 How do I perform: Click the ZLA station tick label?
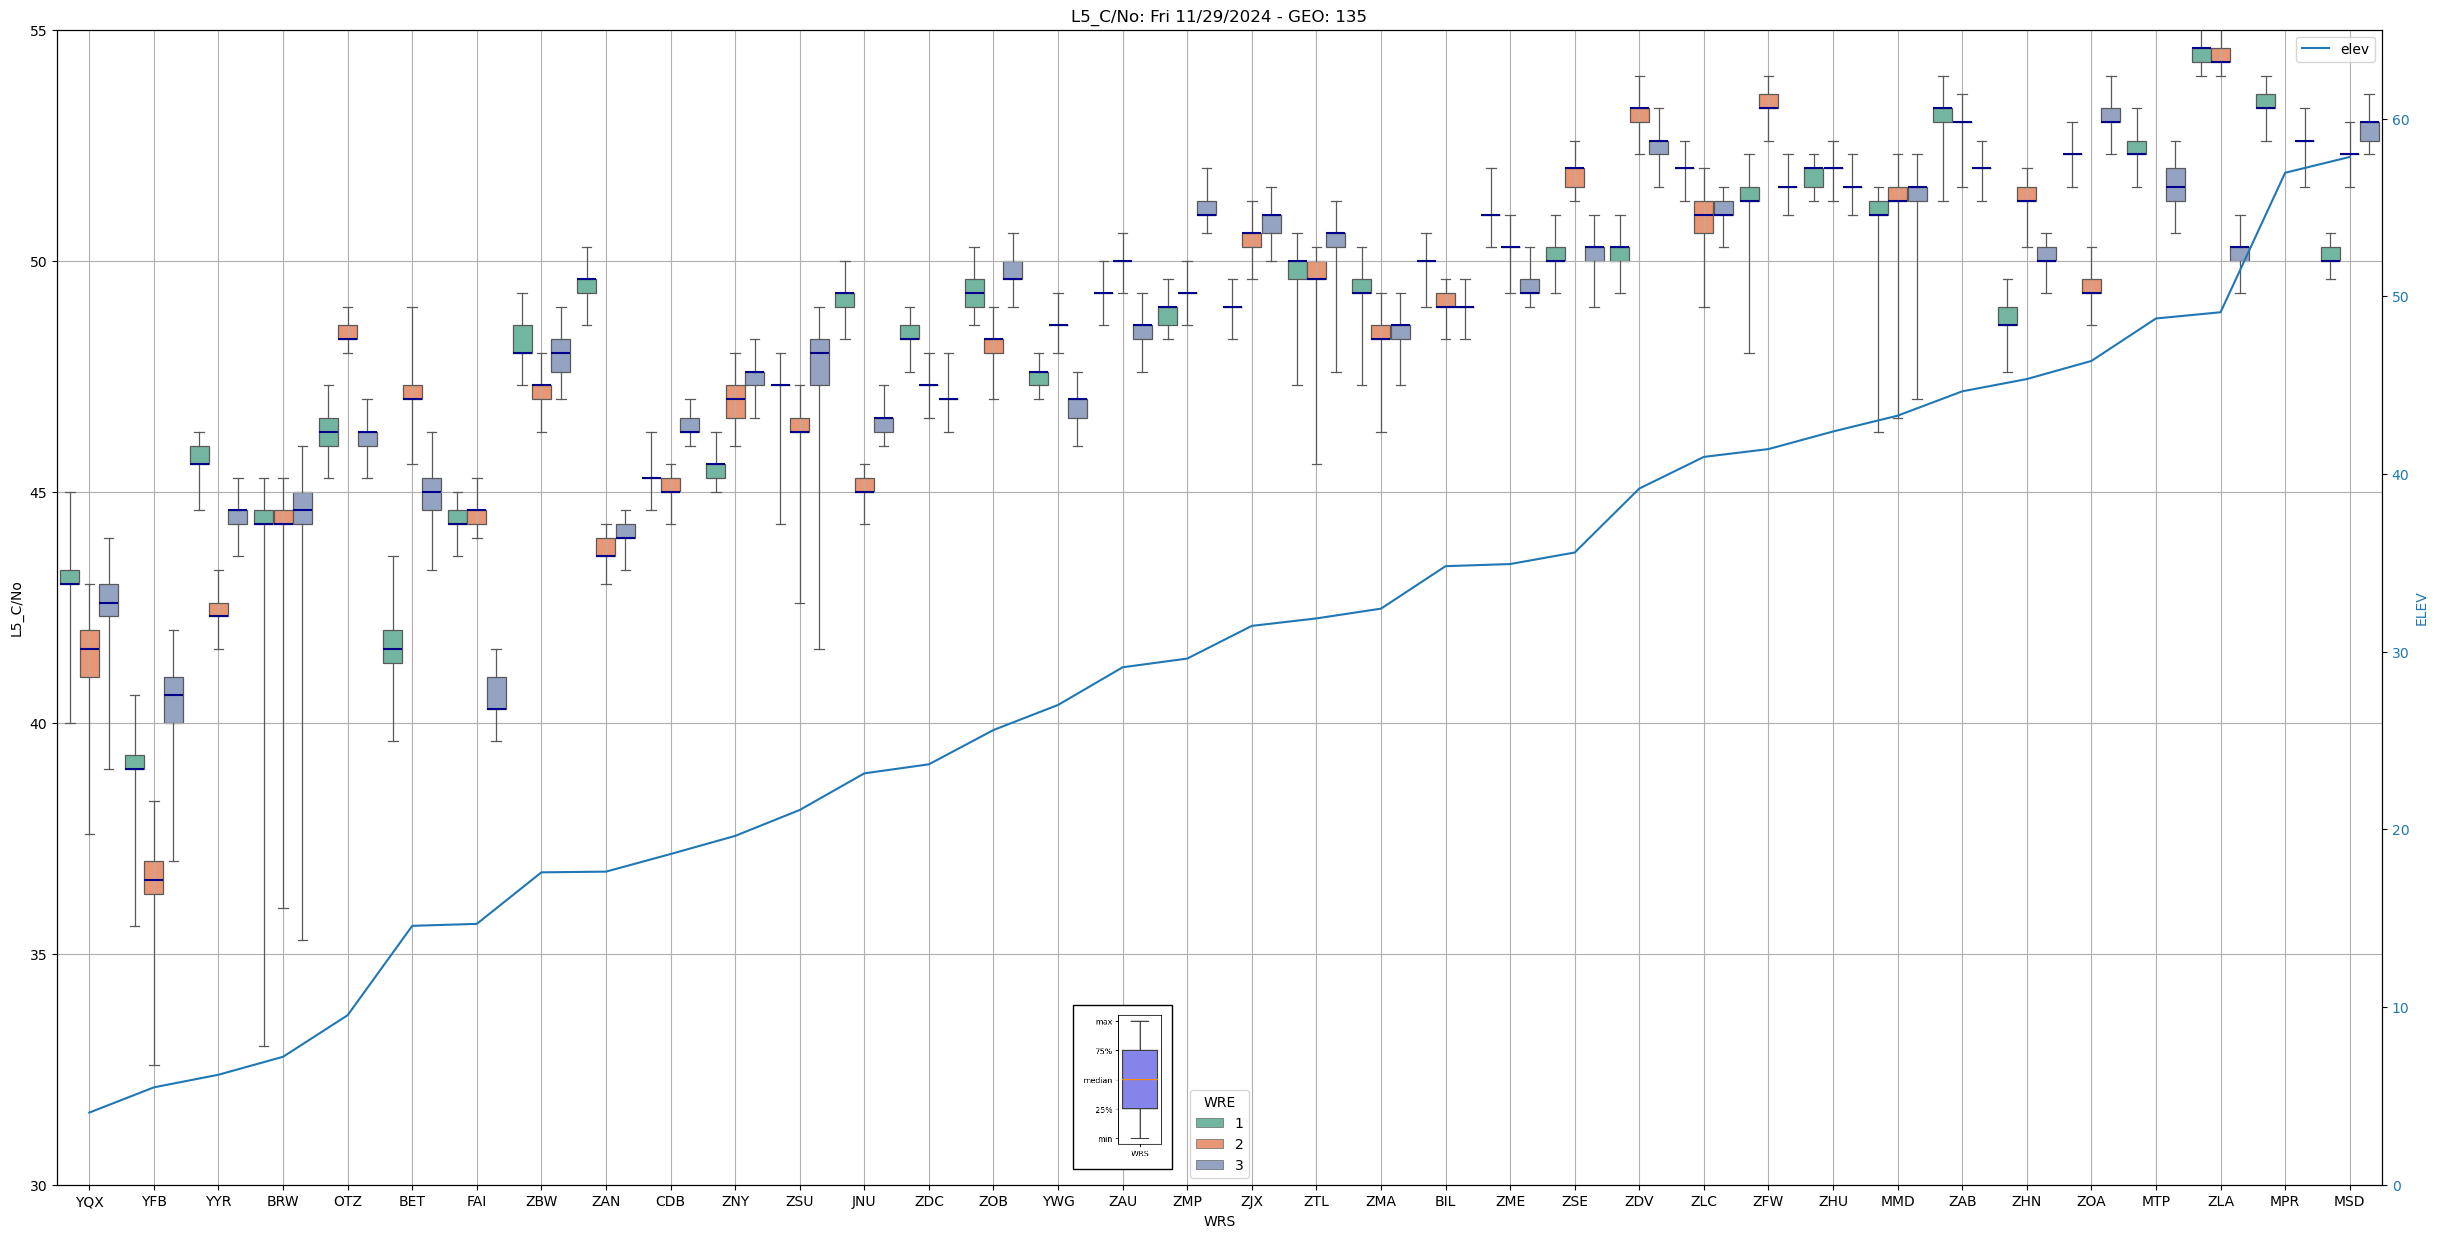(2220, 1202)
